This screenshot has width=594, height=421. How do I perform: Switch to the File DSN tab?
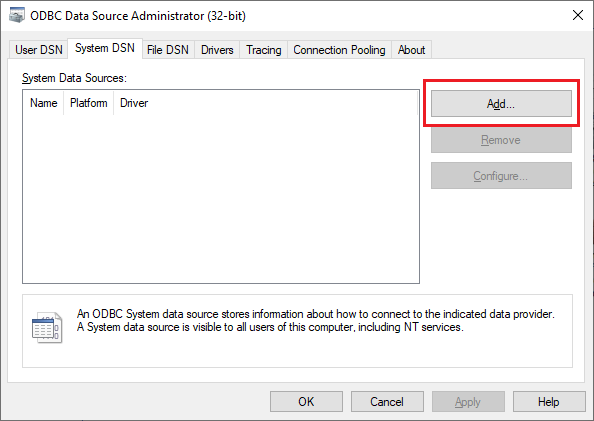point(168,50)
